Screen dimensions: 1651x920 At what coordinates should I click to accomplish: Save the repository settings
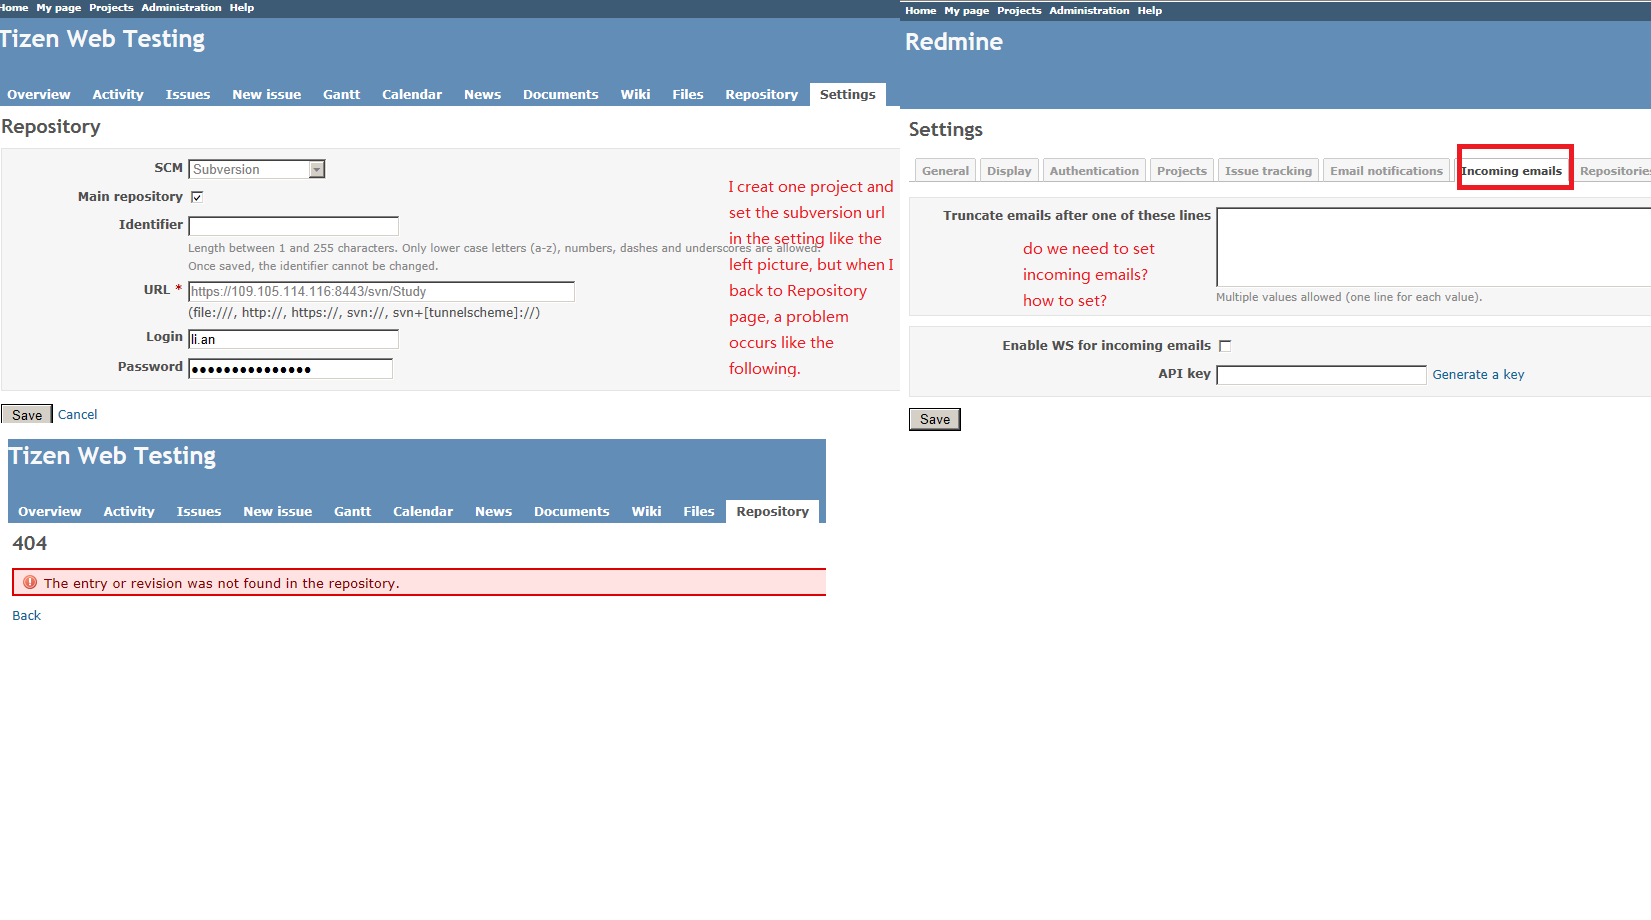pyautogui.click(x=27, y=415)
